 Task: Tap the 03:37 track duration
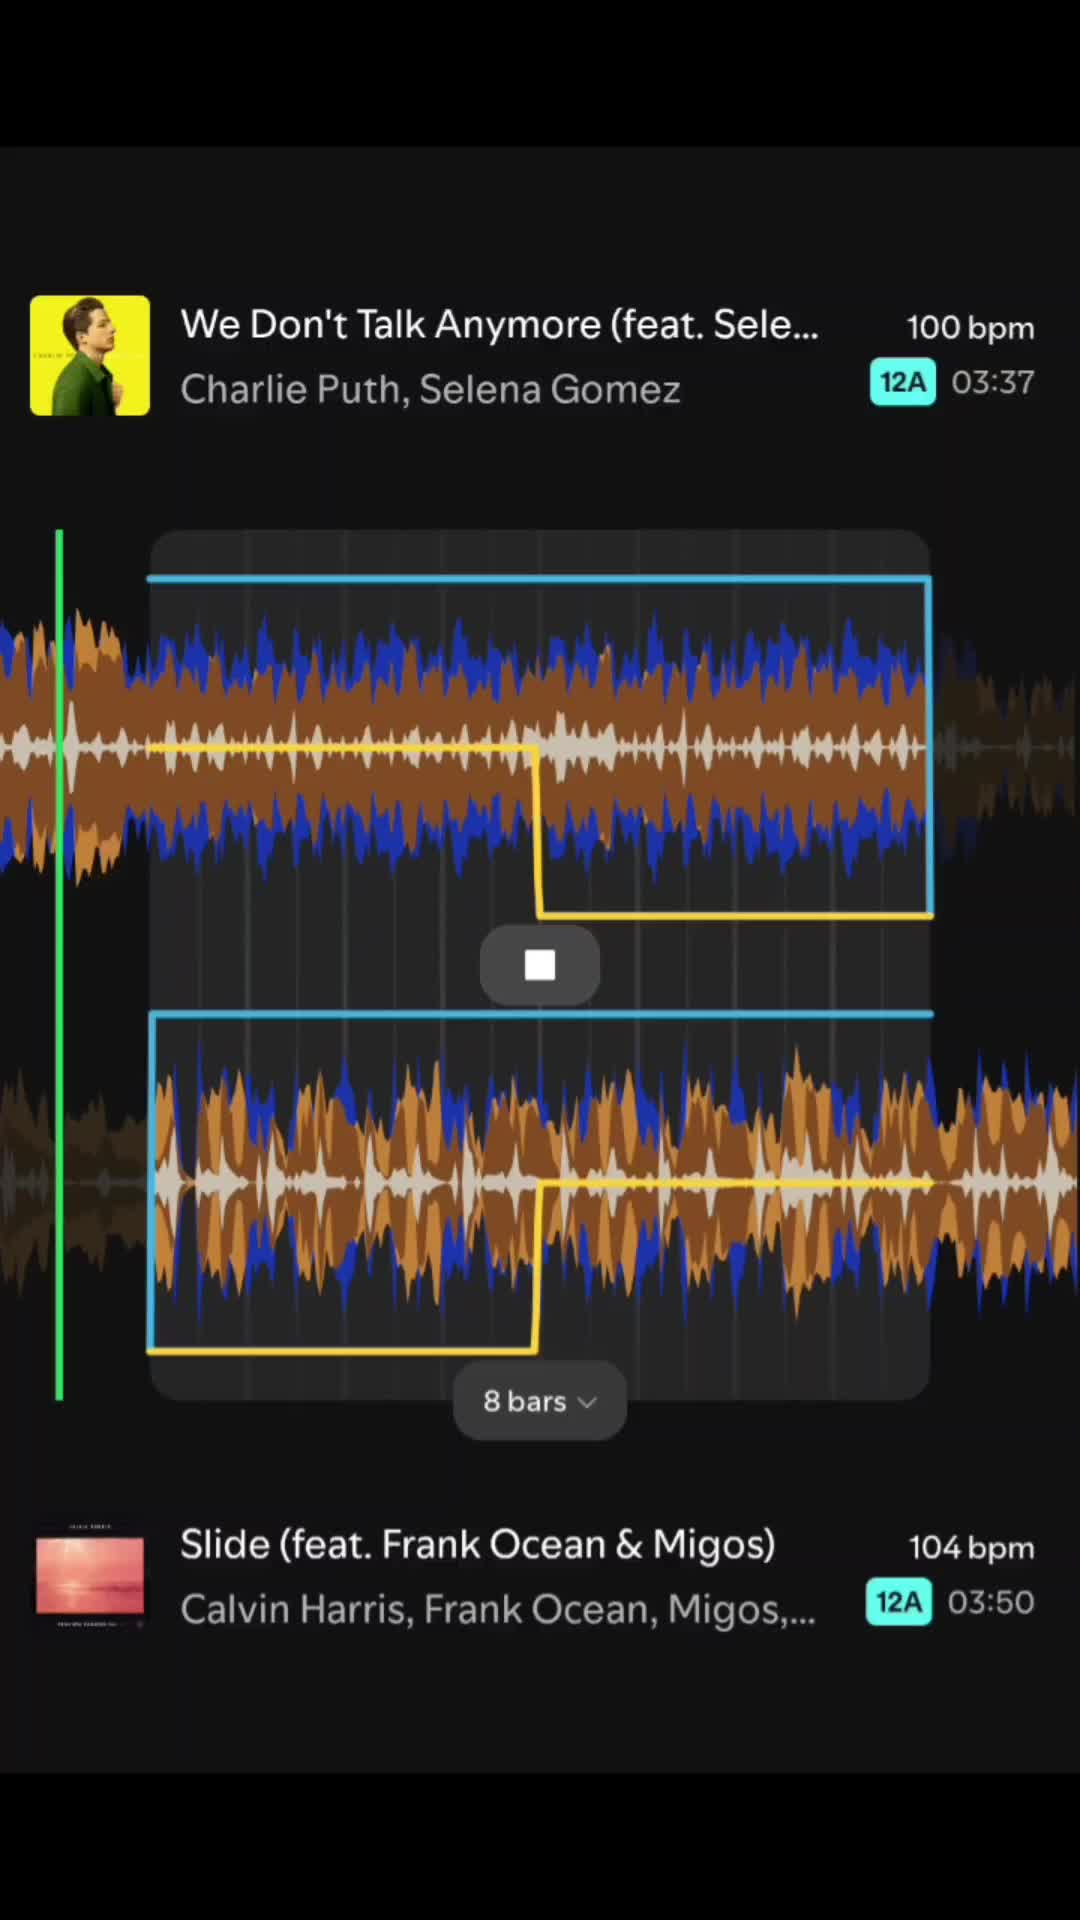(993, 382)
